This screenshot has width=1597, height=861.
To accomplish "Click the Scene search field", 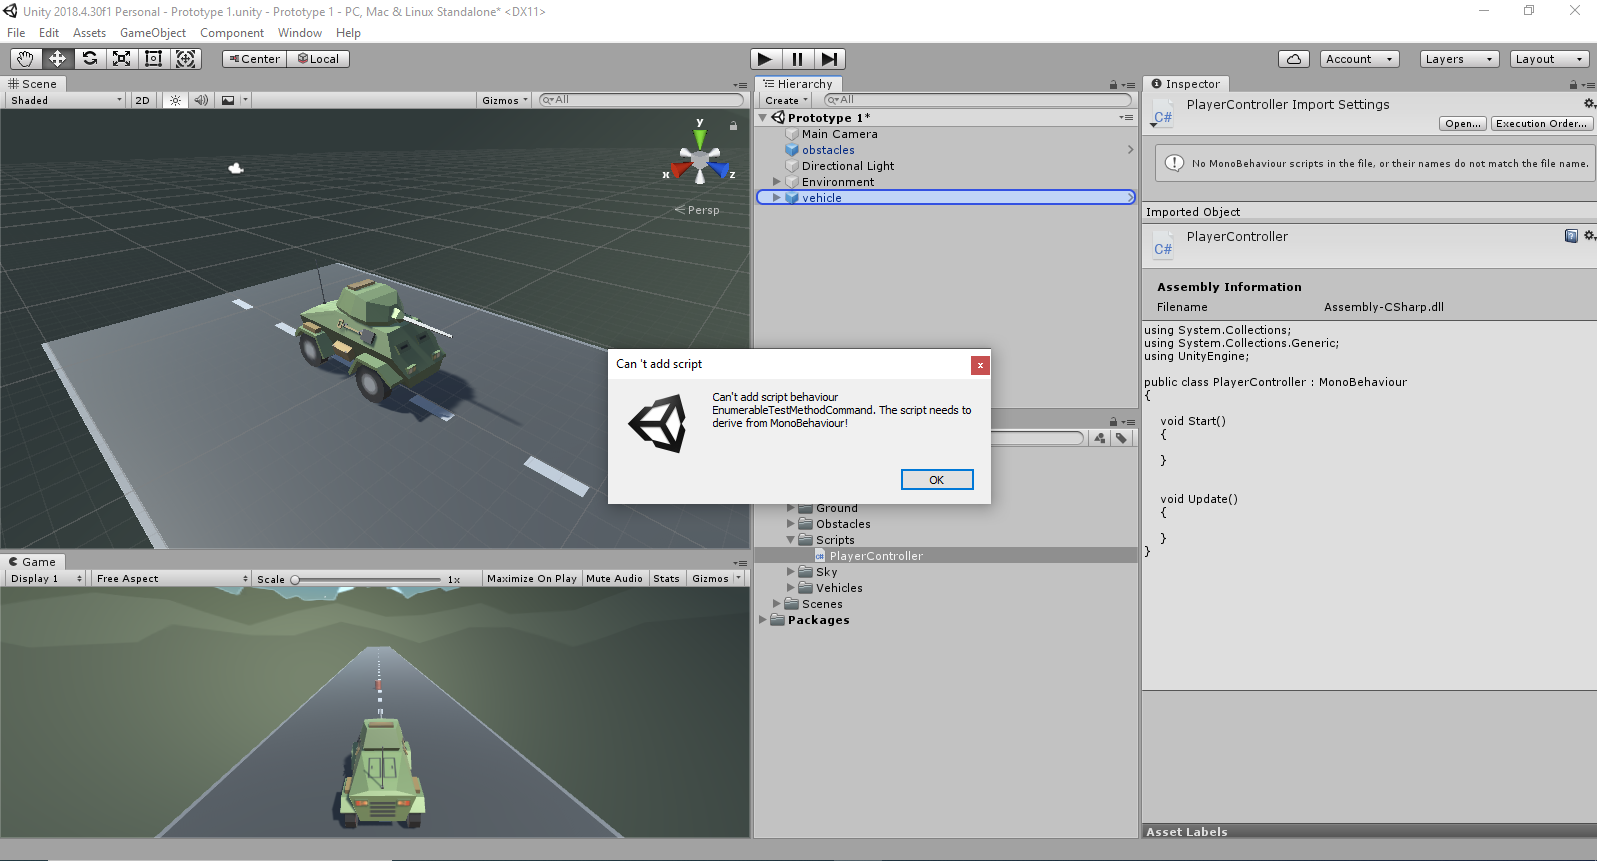I will pos(641,100).
